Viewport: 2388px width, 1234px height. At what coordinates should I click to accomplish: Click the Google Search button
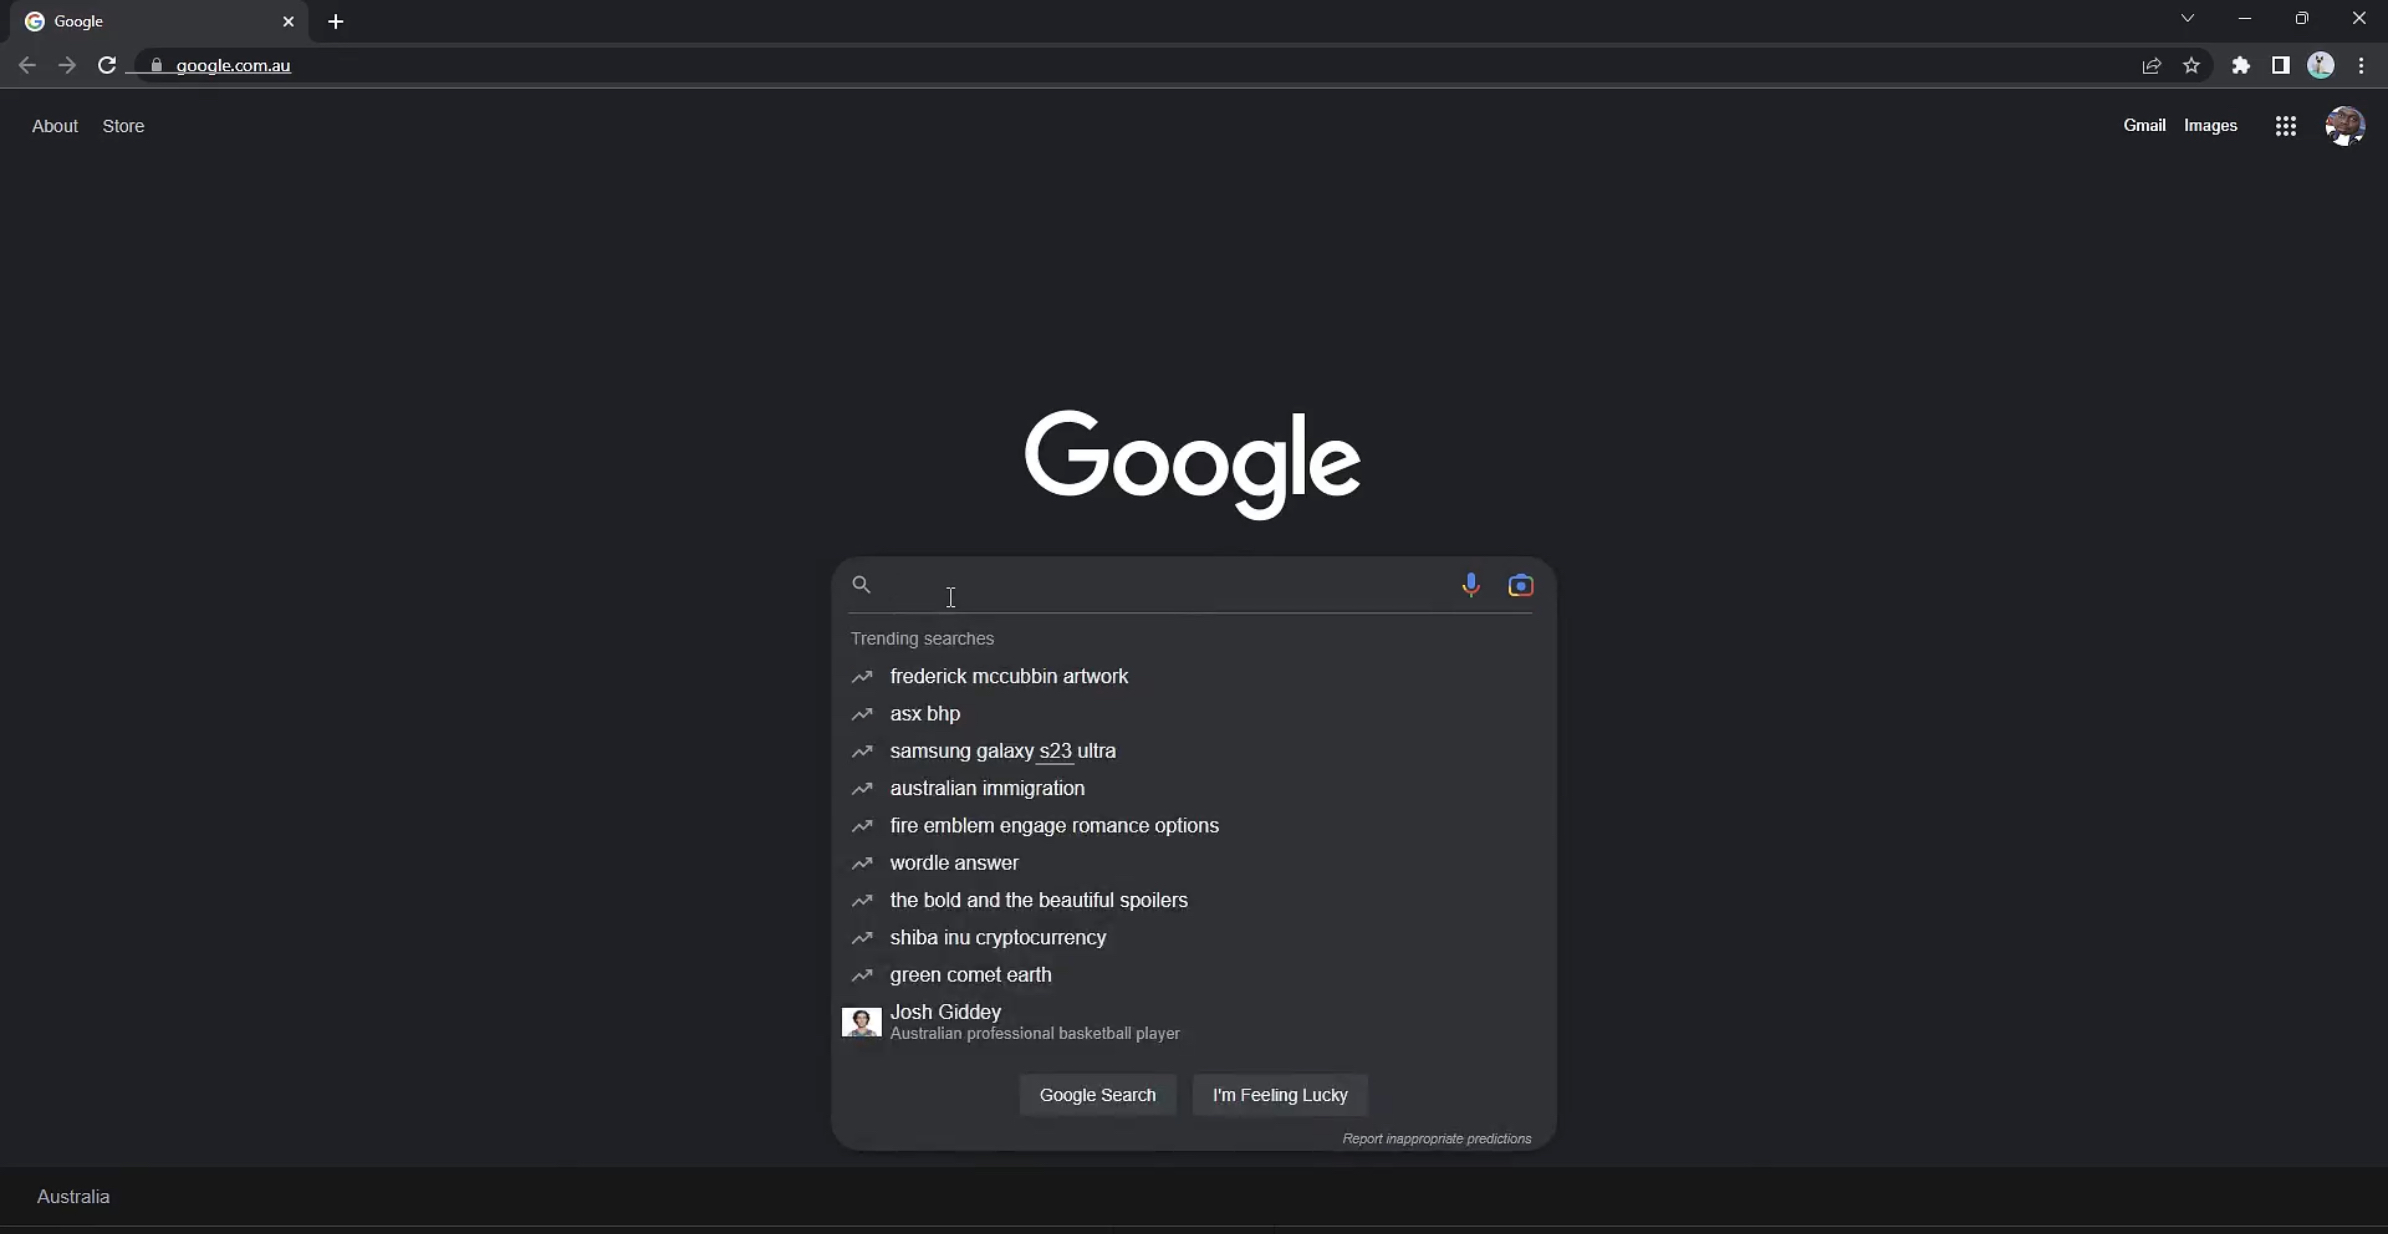[1097, 1095]
